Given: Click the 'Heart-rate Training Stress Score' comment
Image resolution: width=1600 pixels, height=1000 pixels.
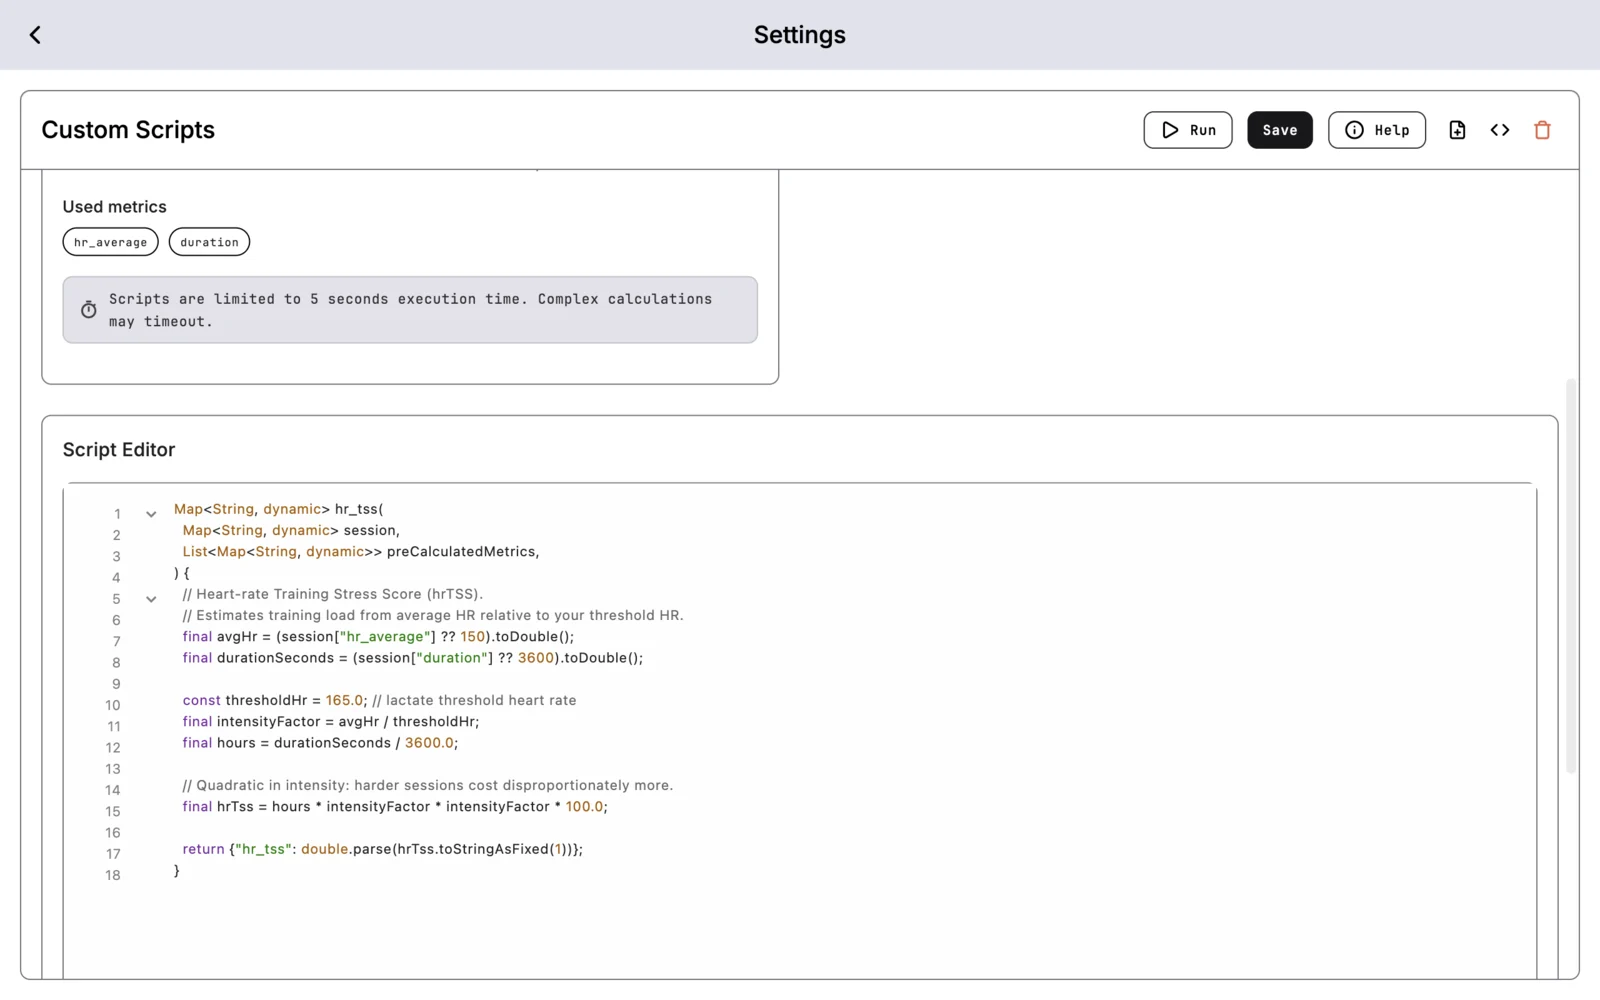Looking at the screenshot, I should (332, 594).
